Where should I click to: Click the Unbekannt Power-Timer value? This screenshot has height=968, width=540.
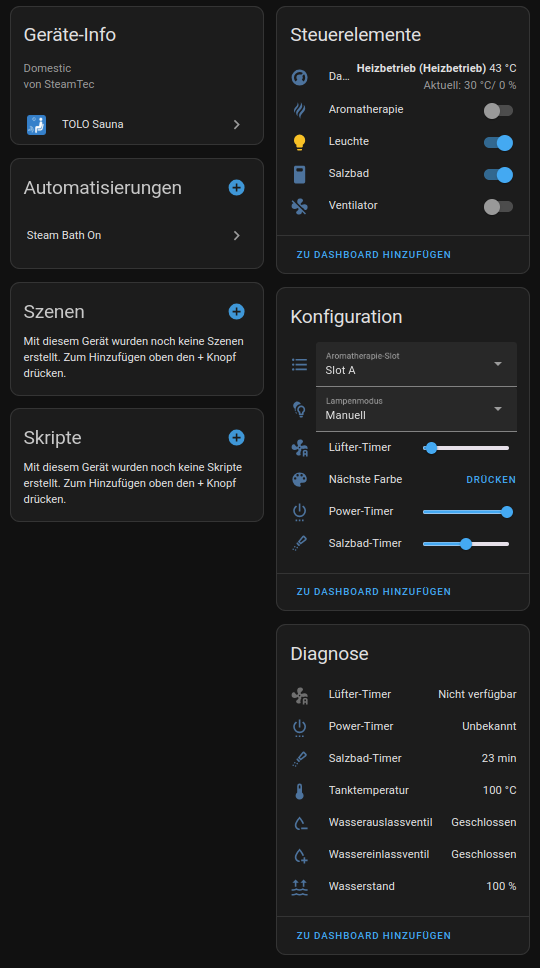(x=489, y=727)
